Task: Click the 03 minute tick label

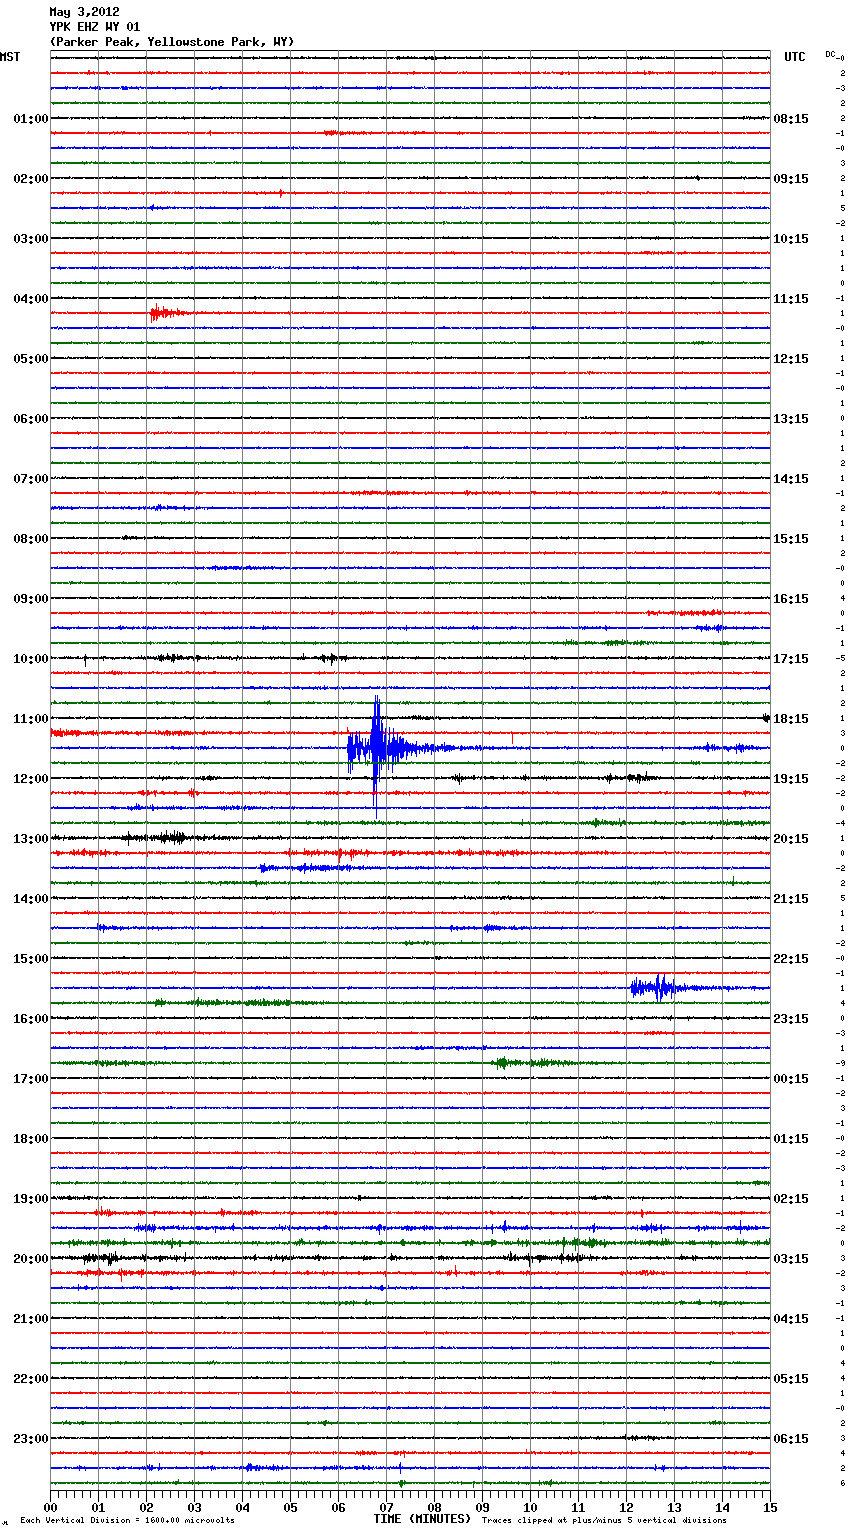Action: 194,1507
